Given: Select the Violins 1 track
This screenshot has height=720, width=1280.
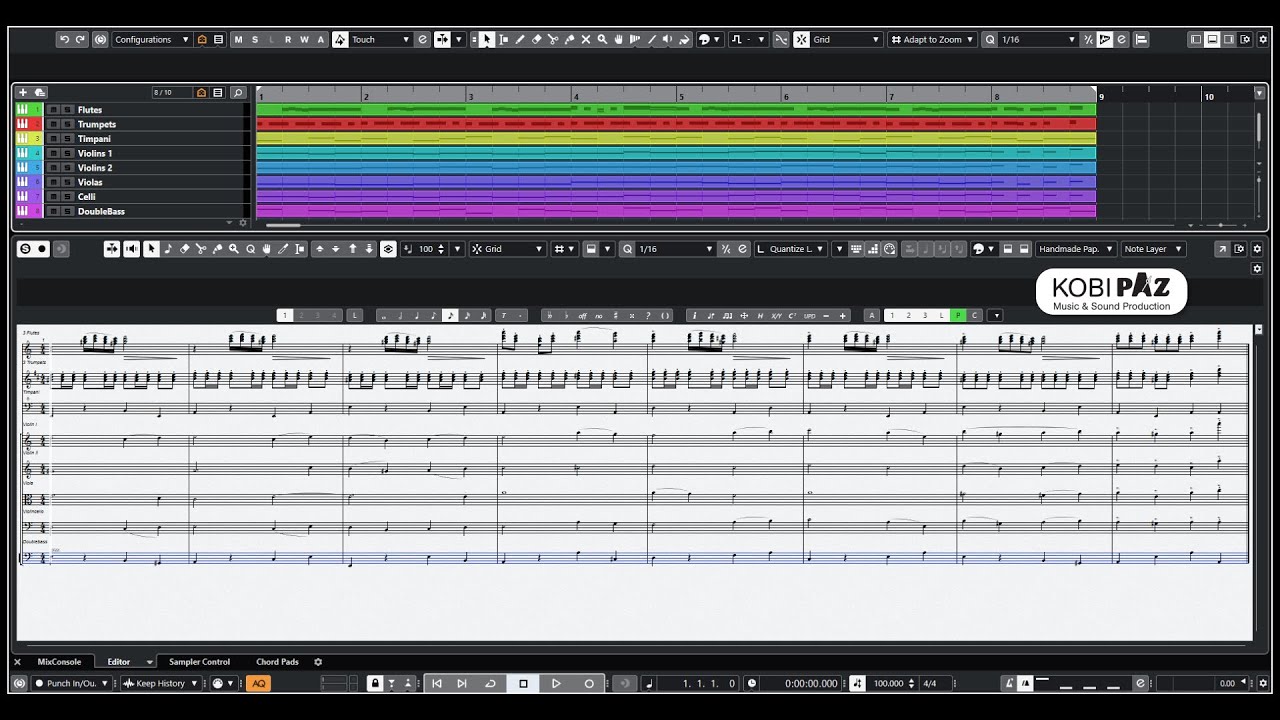Looking at the screenshot, I should 95,154.
